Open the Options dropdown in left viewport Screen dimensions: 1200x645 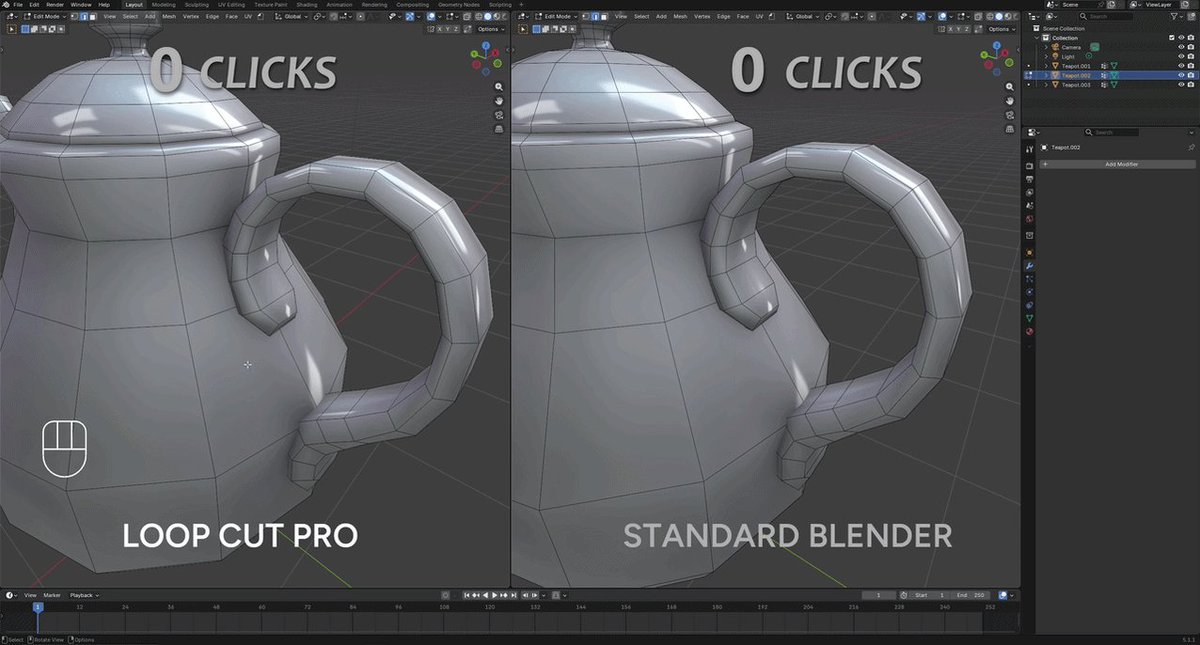pyautogui.click(x=490, y=29)
